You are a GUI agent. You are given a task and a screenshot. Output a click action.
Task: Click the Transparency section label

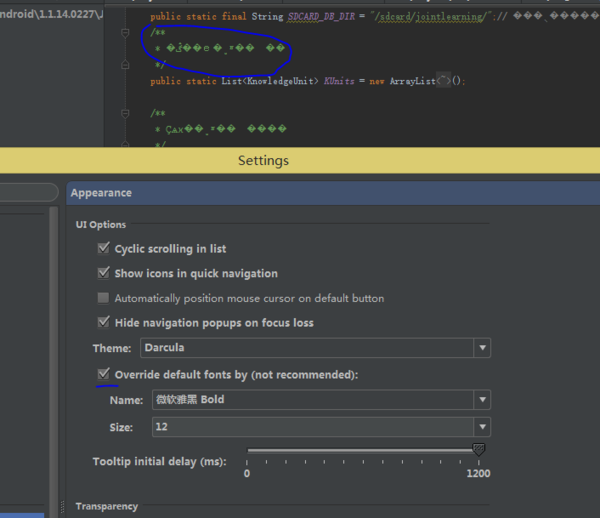click(107, 506)
